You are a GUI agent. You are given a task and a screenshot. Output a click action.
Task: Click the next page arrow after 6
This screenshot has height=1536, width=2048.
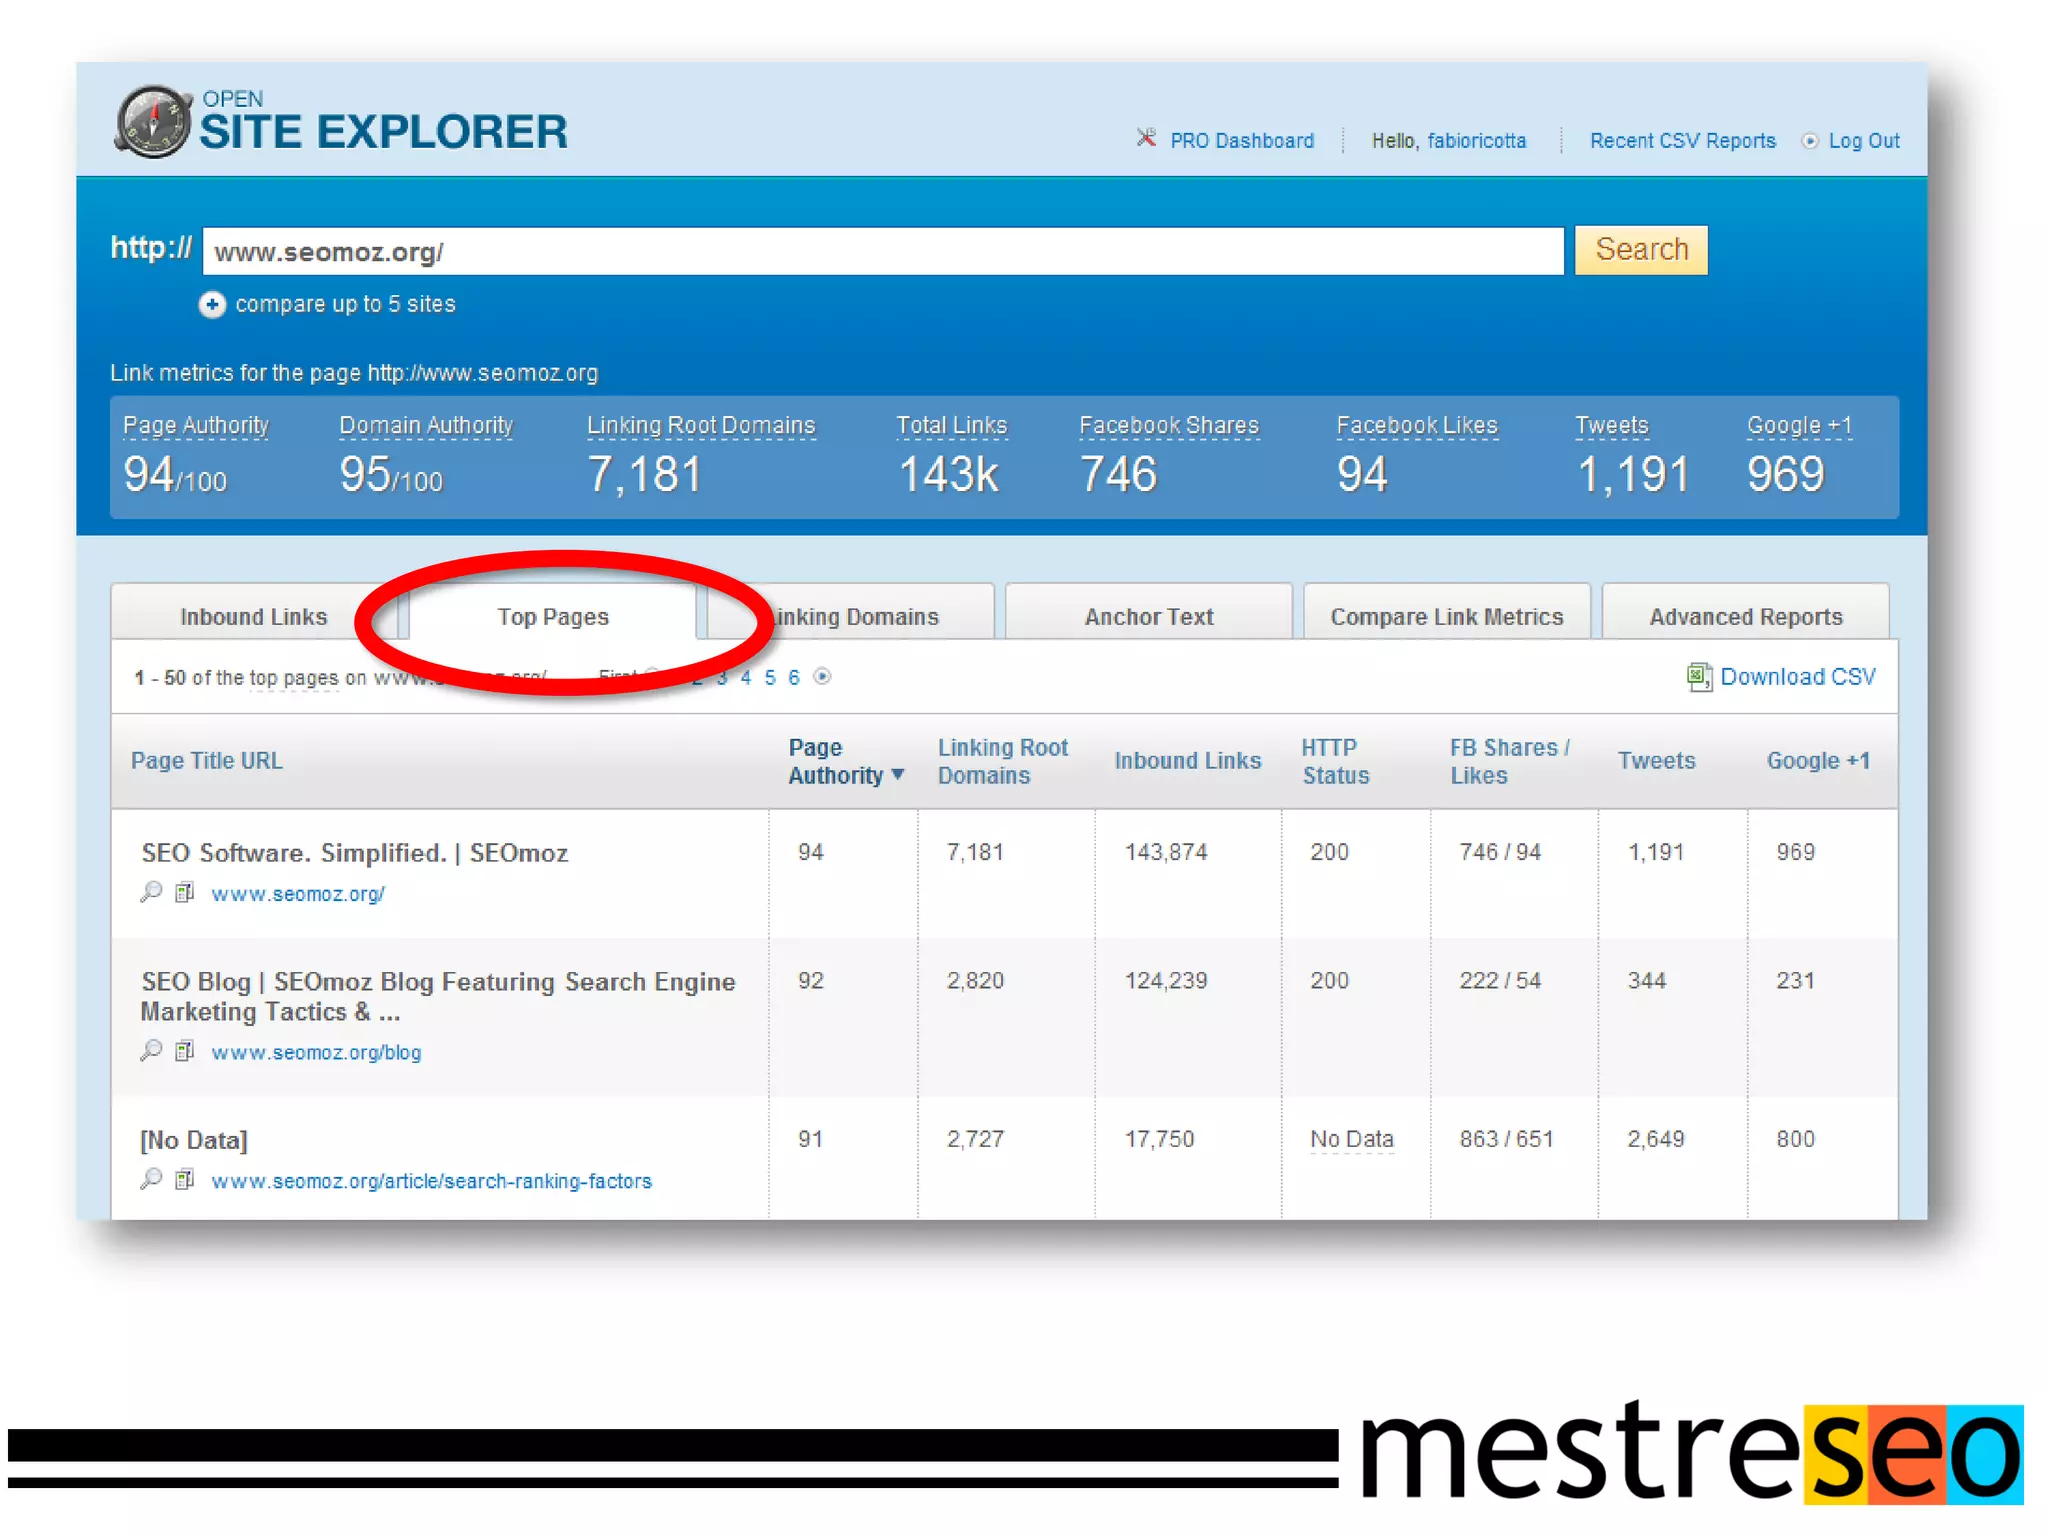coord(822,677)
